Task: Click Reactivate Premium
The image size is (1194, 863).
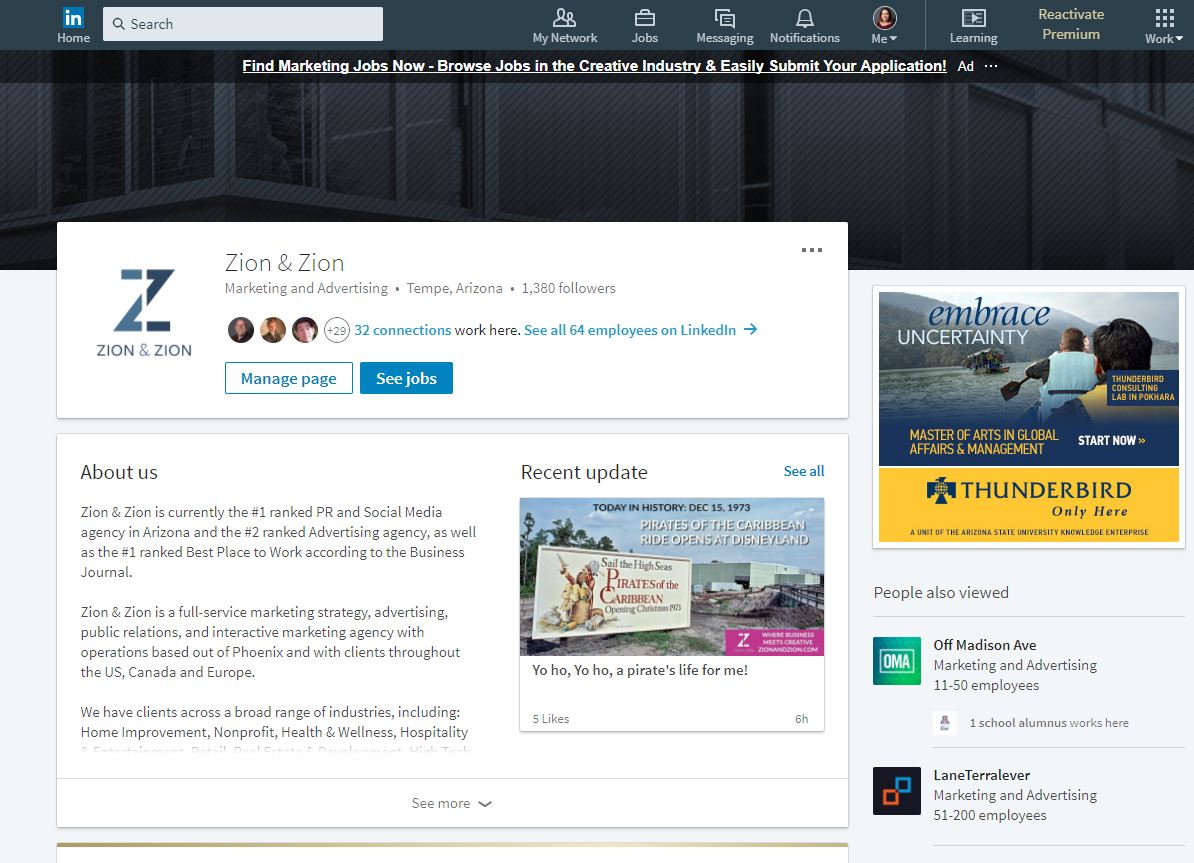Action: coord(1070,23)
